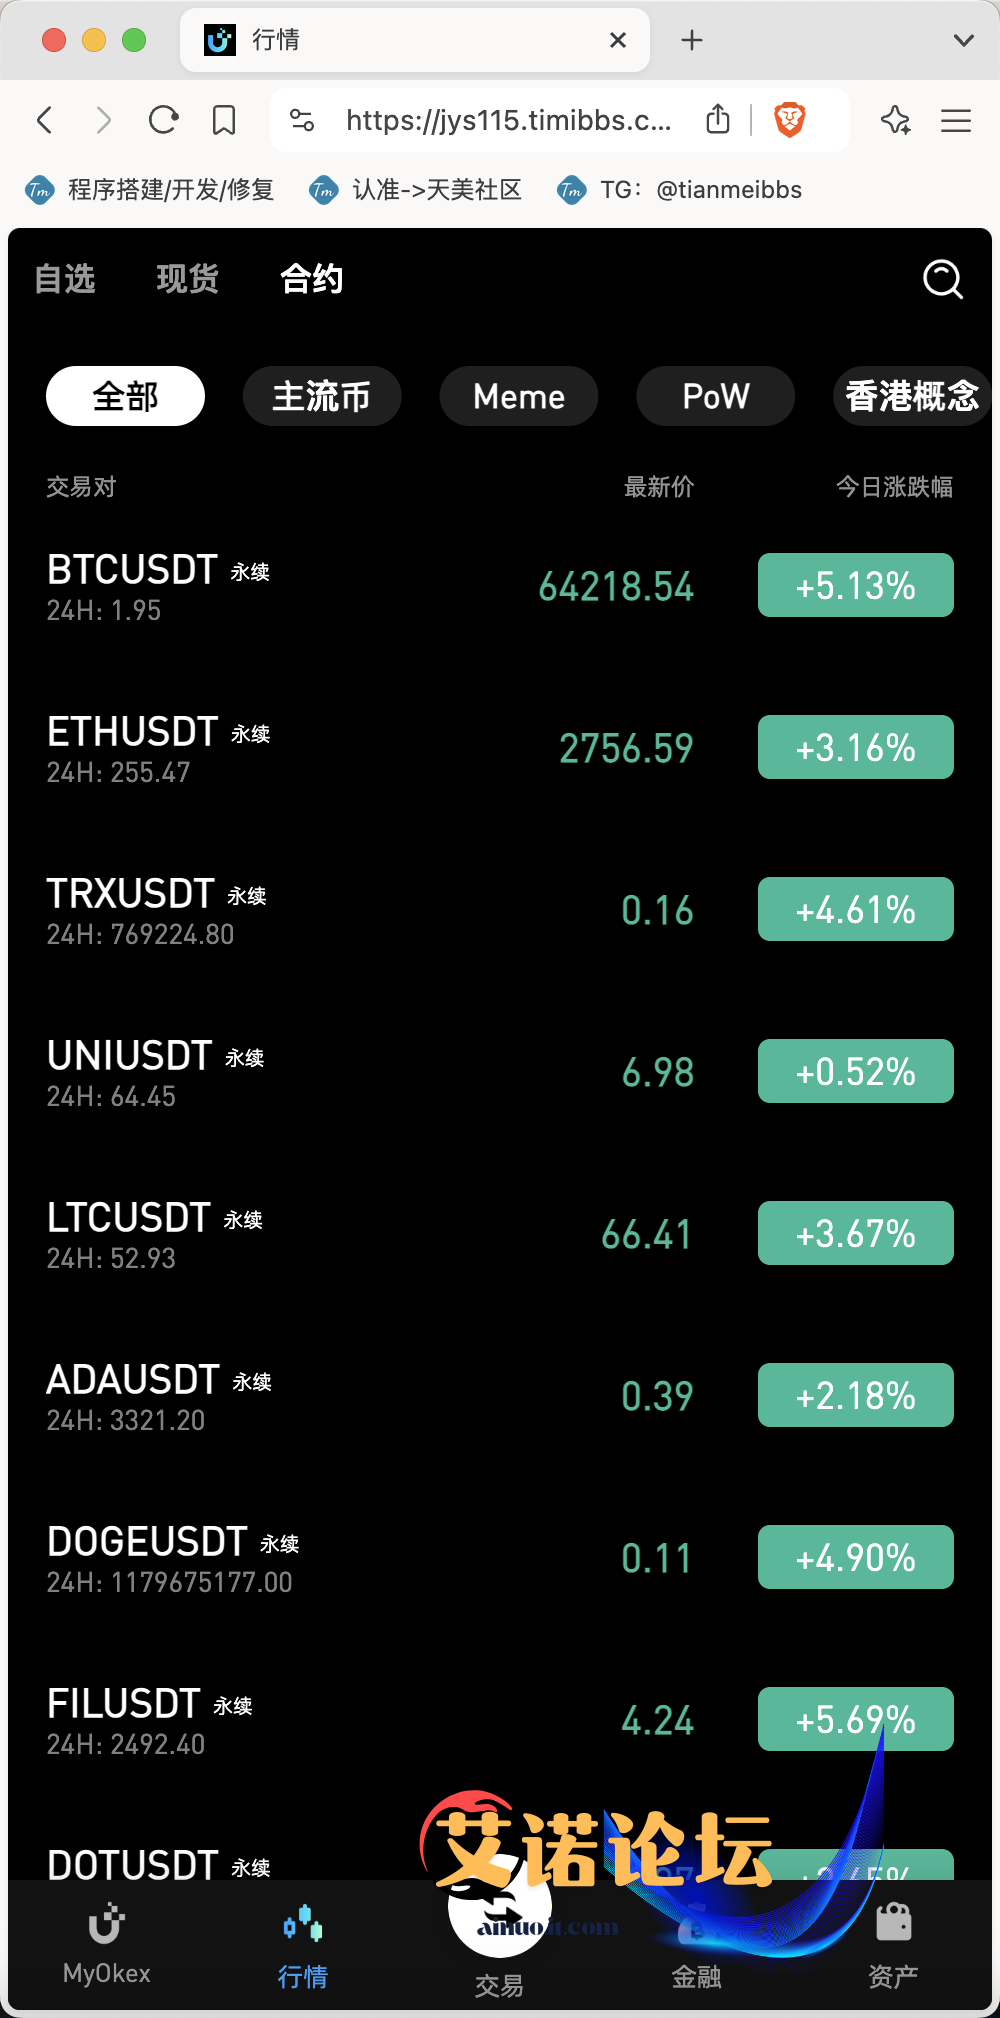This screenshot has width=1000, height=2018.
Task: Click the share icon in address bar
Action: (x=718, y=120)
